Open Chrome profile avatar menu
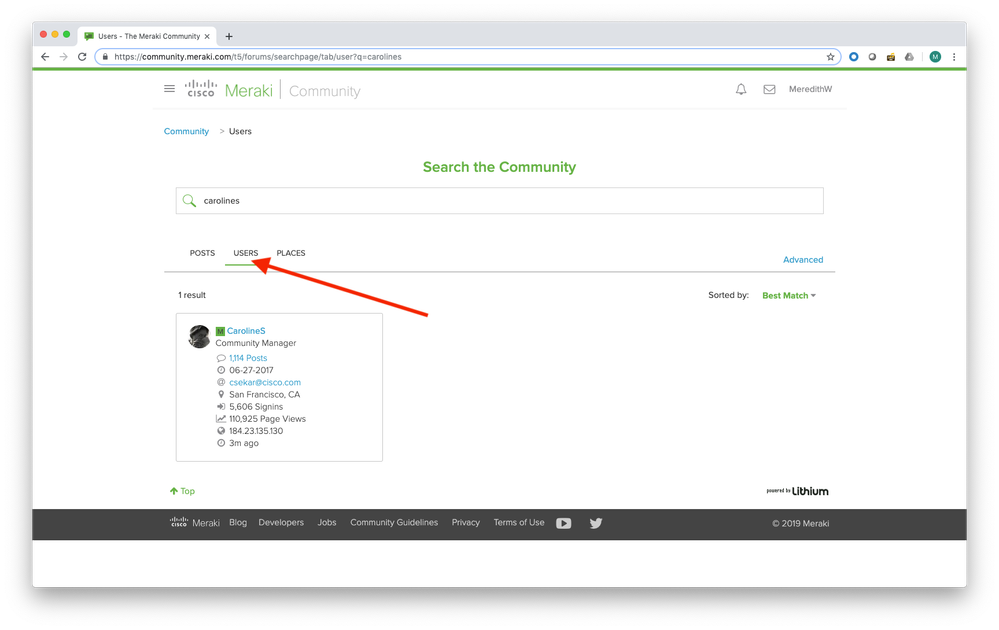This screenshot has height=630, width=999. click(935, 57)
